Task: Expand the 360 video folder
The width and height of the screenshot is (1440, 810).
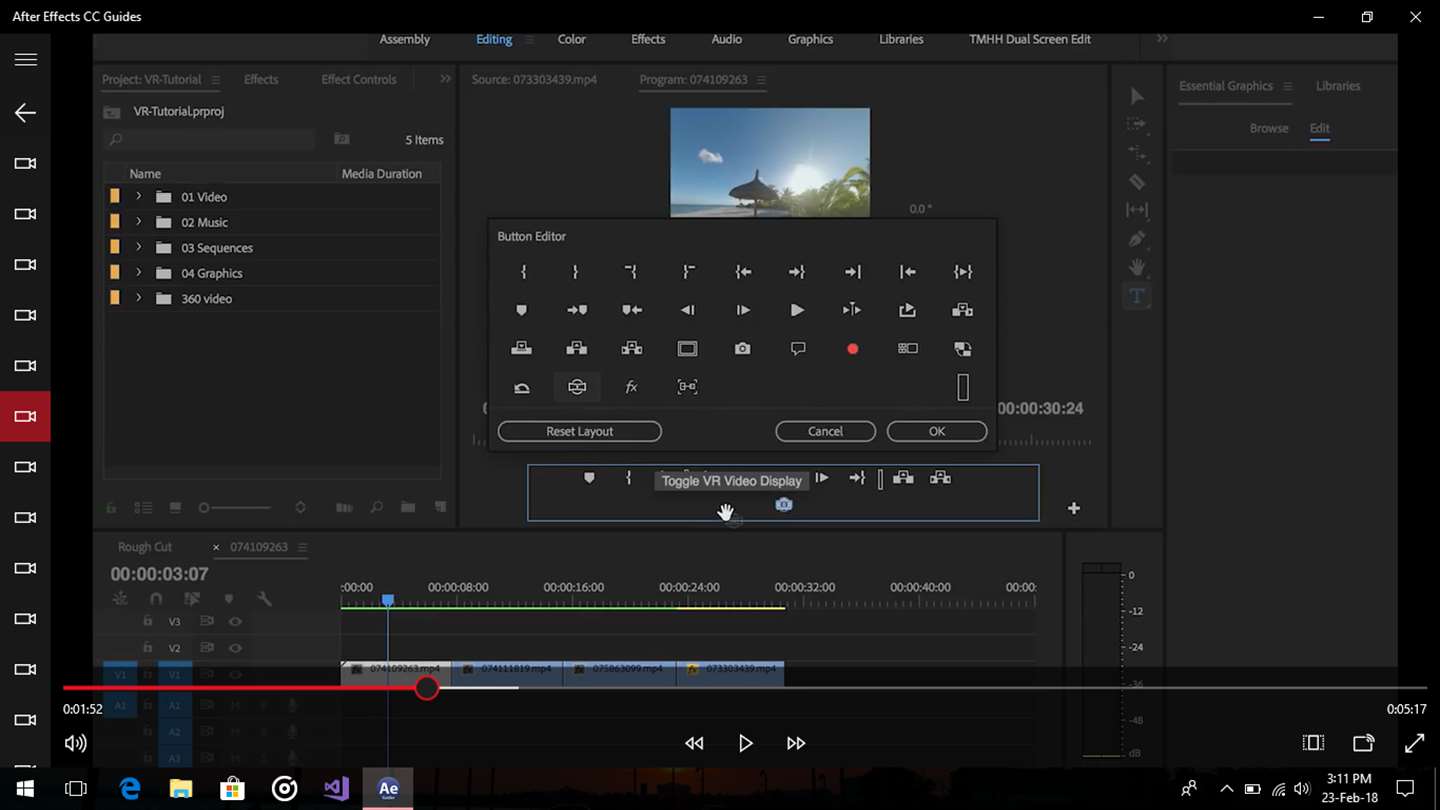Action: tap(139, 298)
